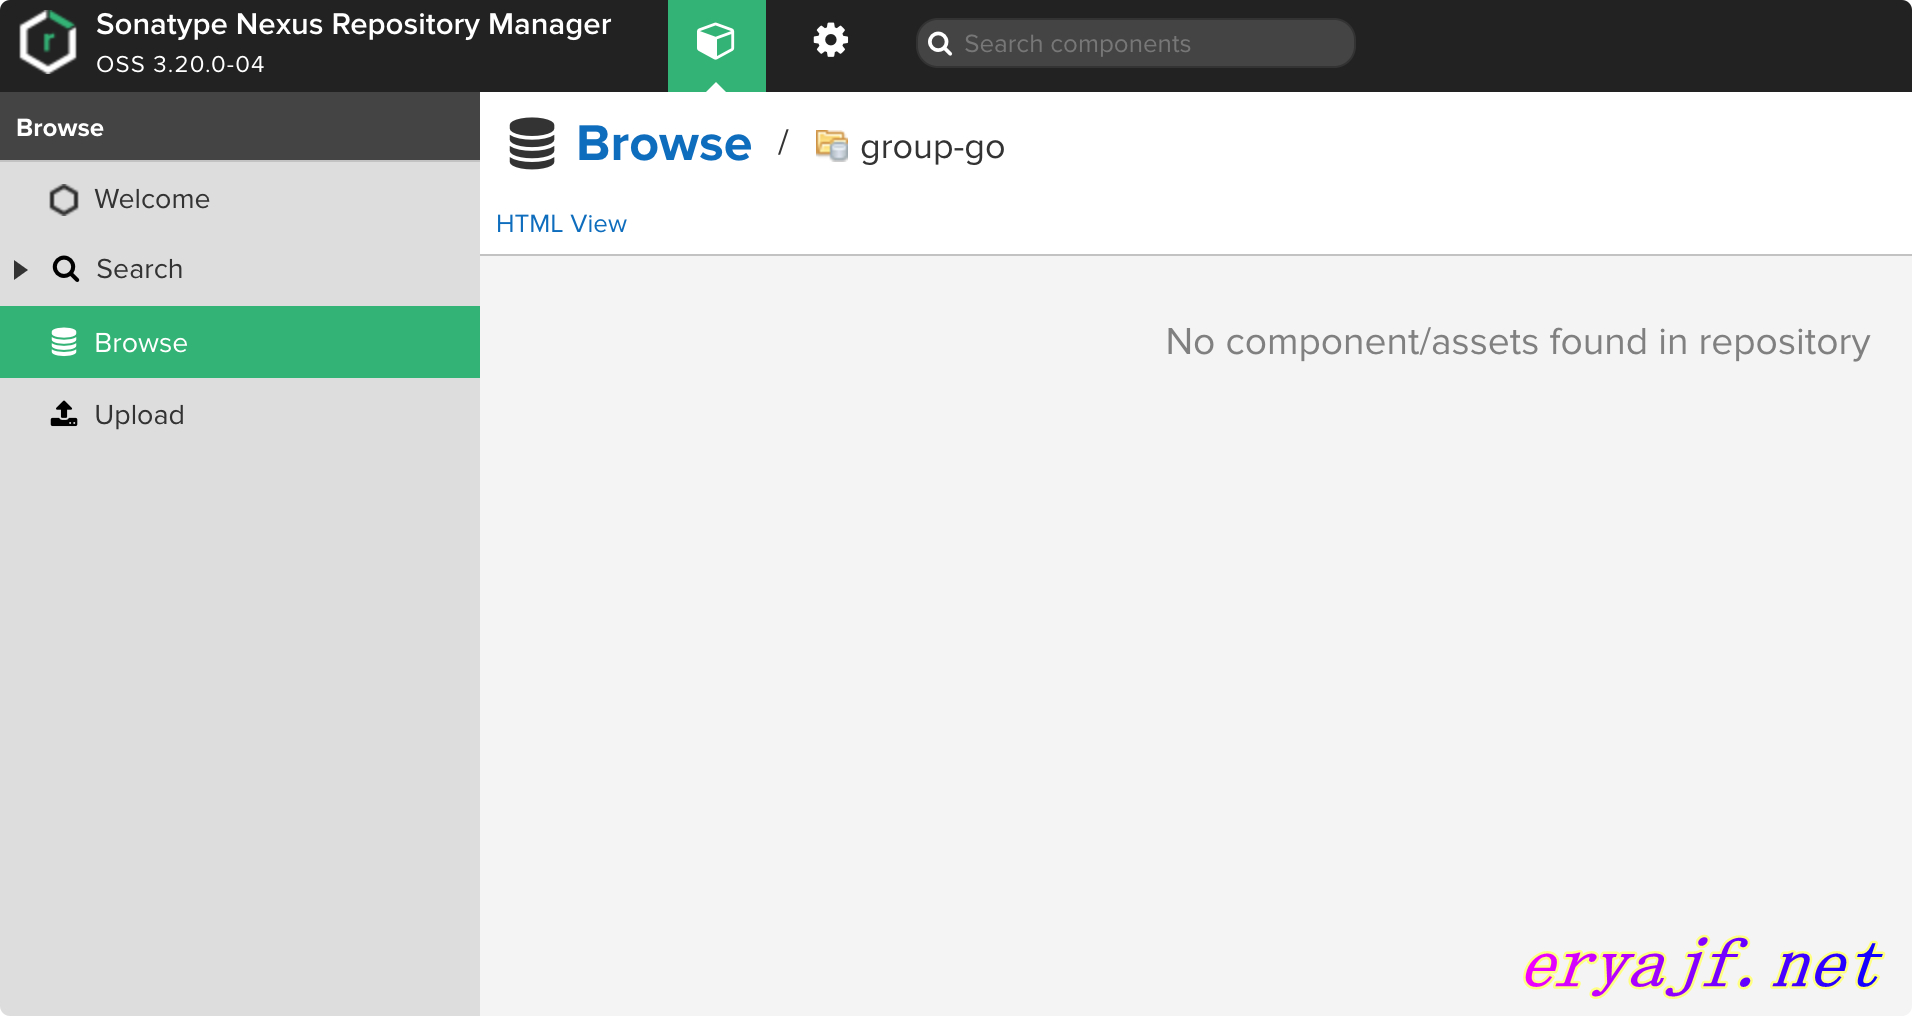
Task: Click the Upload arrow icon
Action: coord(64,414)
